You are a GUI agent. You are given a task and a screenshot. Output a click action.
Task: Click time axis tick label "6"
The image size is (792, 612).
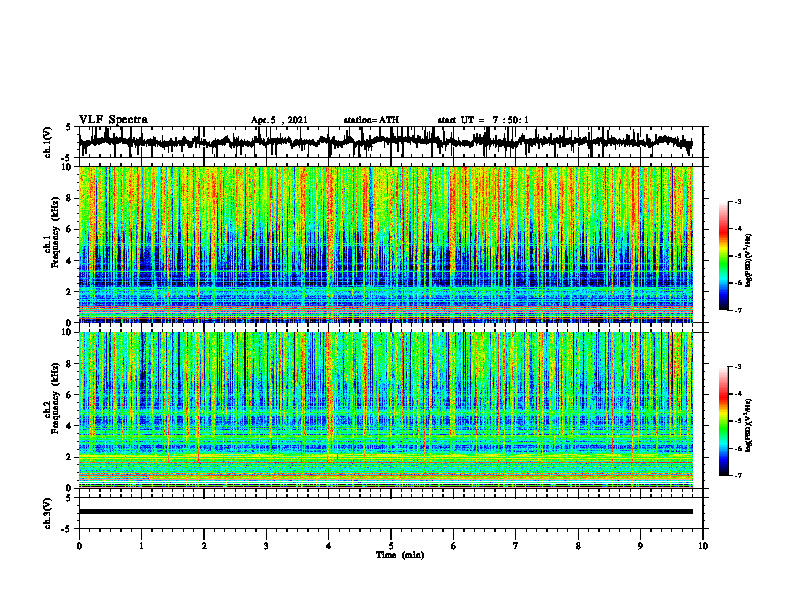coord(453,546)
